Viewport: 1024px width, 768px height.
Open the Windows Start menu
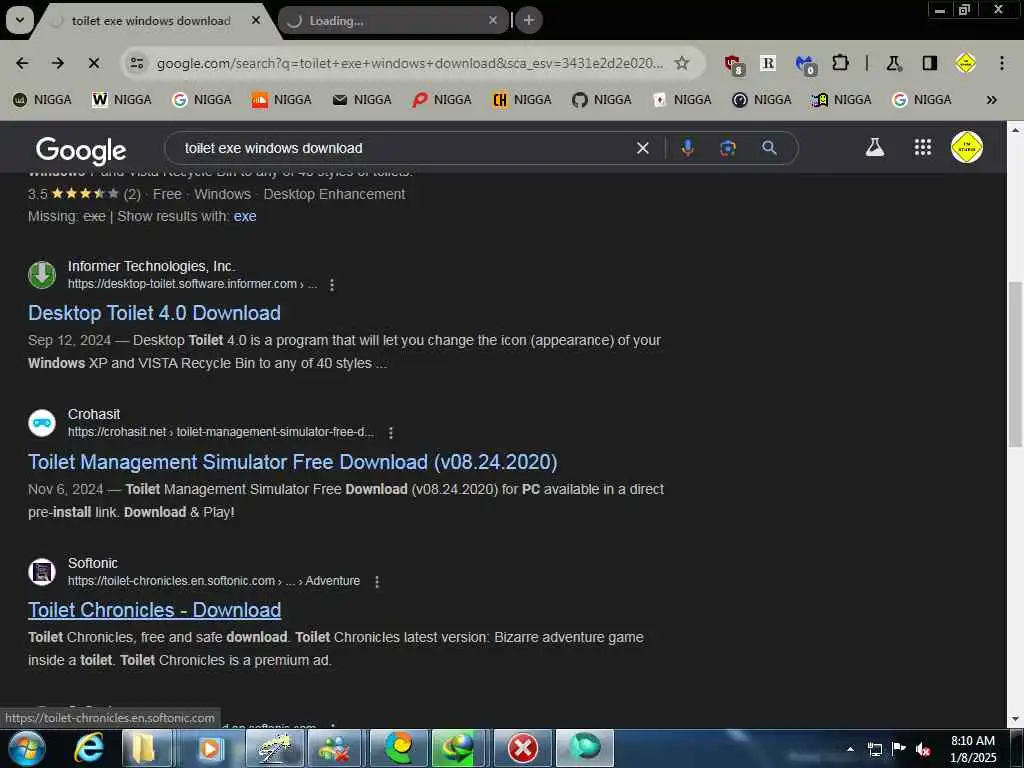25,748
